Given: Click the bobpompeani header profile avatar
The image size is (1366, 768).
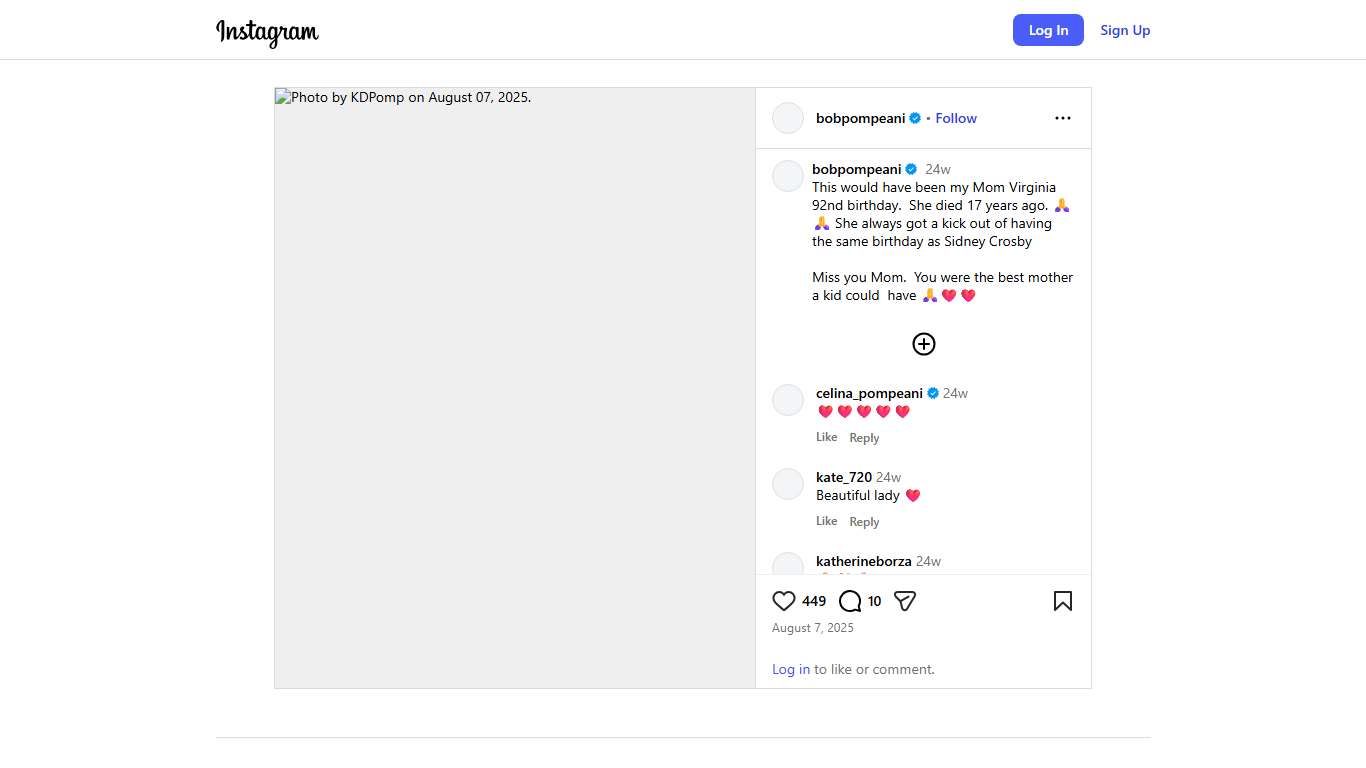Looking at the screenshot, I should tap(788, 118).
